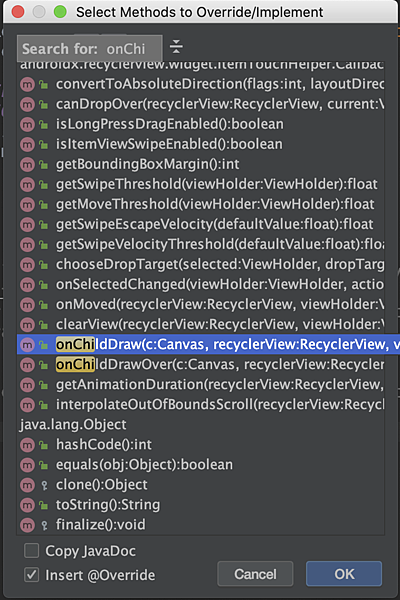The height and width of the screenshot is (600, 400).
Task: Click method icon next to isLongPressDragEnabled
Action: (x=27, y=124)
